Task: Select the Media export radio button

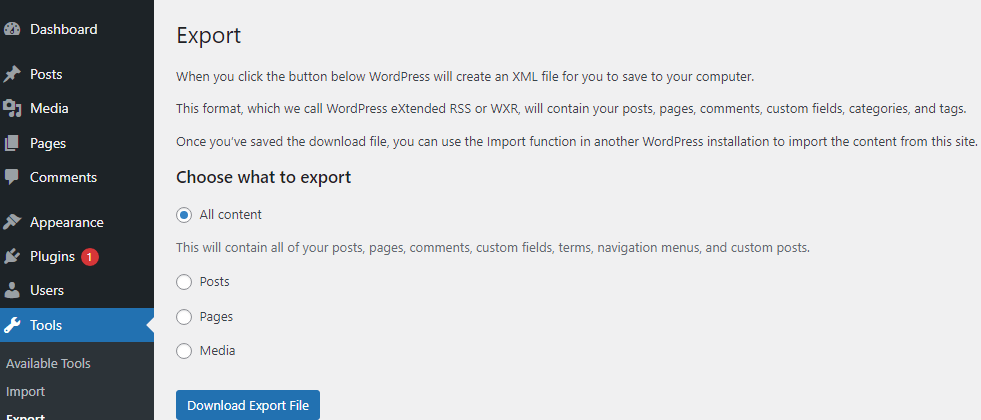Action: pos(184,351)
